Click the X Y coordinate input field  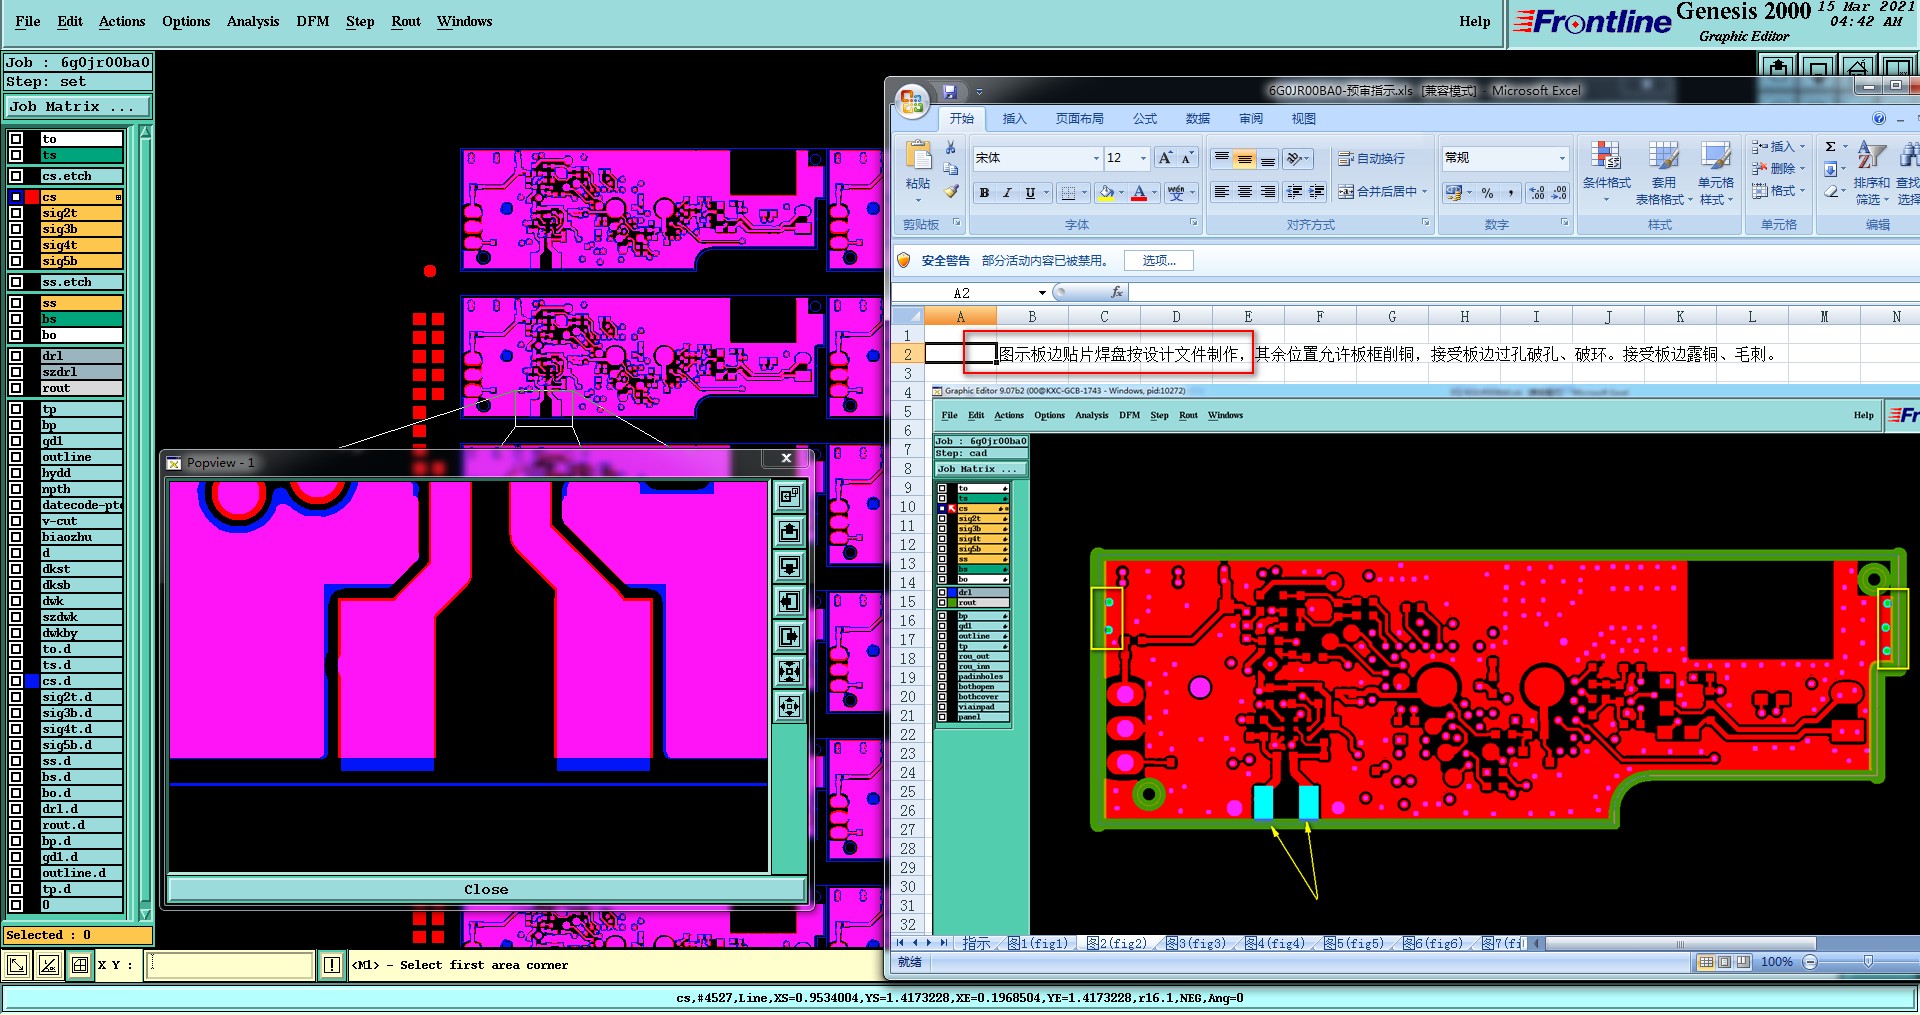point(230,965)
